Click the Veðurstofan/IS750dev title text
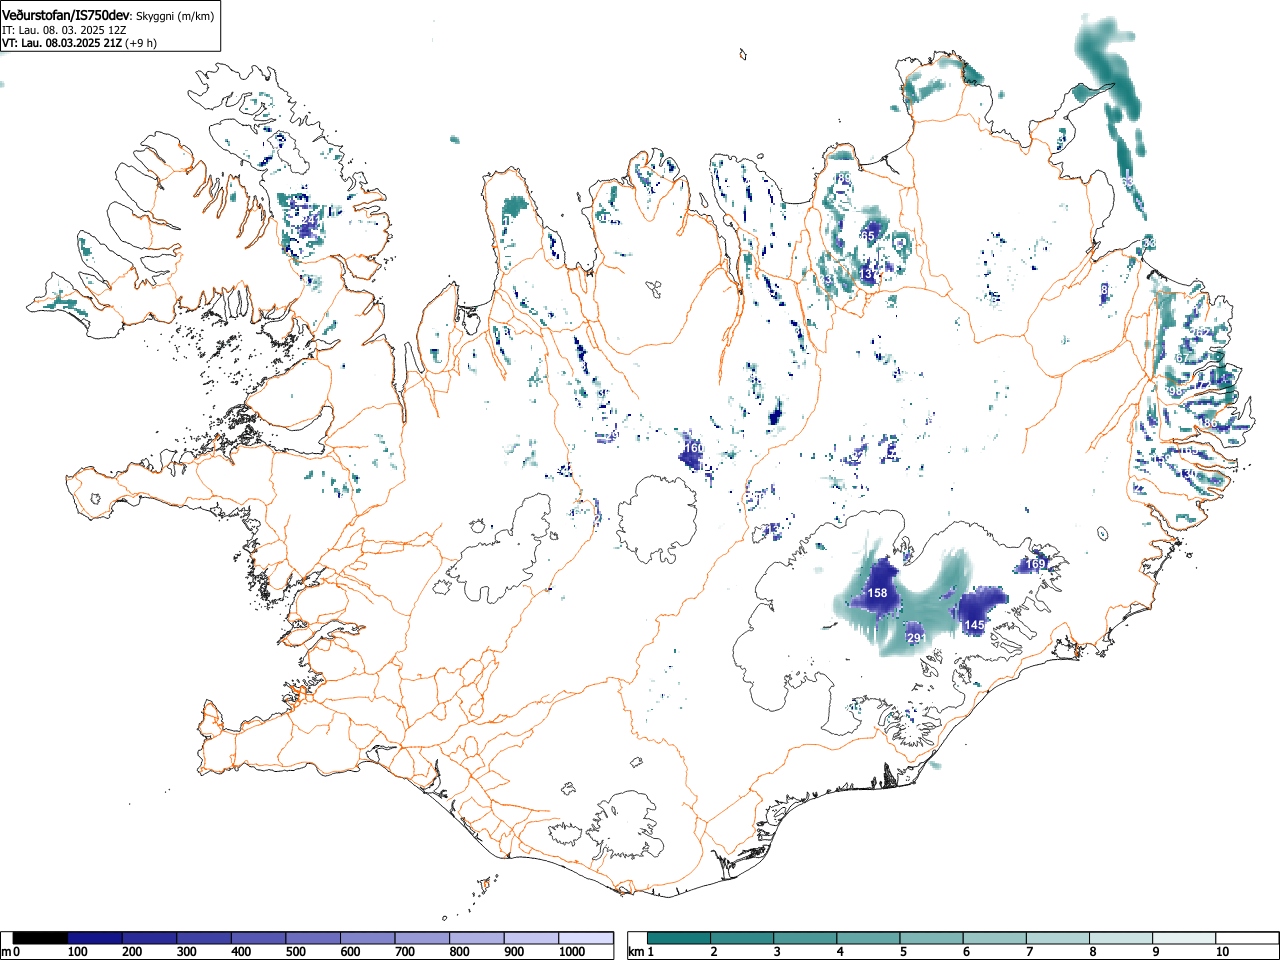This screenshot has height=960, width=1280. coord(66,14)
